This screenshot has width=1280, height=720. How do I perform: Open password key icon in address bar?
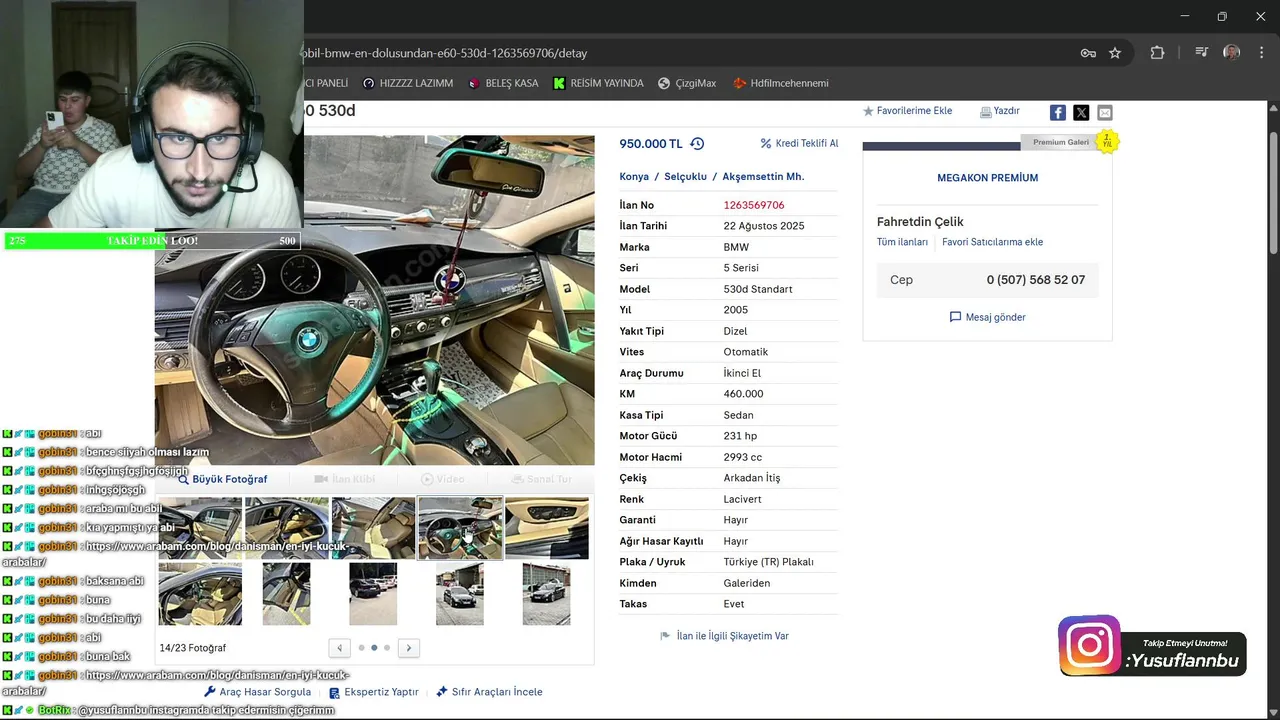(1088, 53)
